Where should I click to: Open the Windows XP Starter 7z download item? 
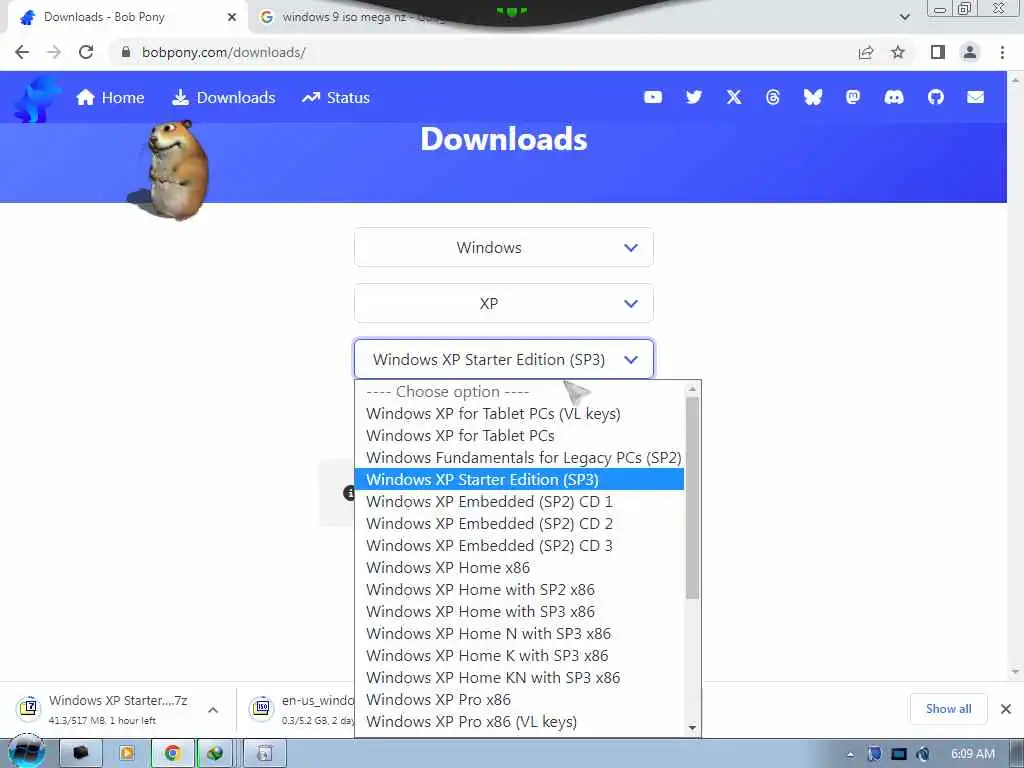pos(104,709)
